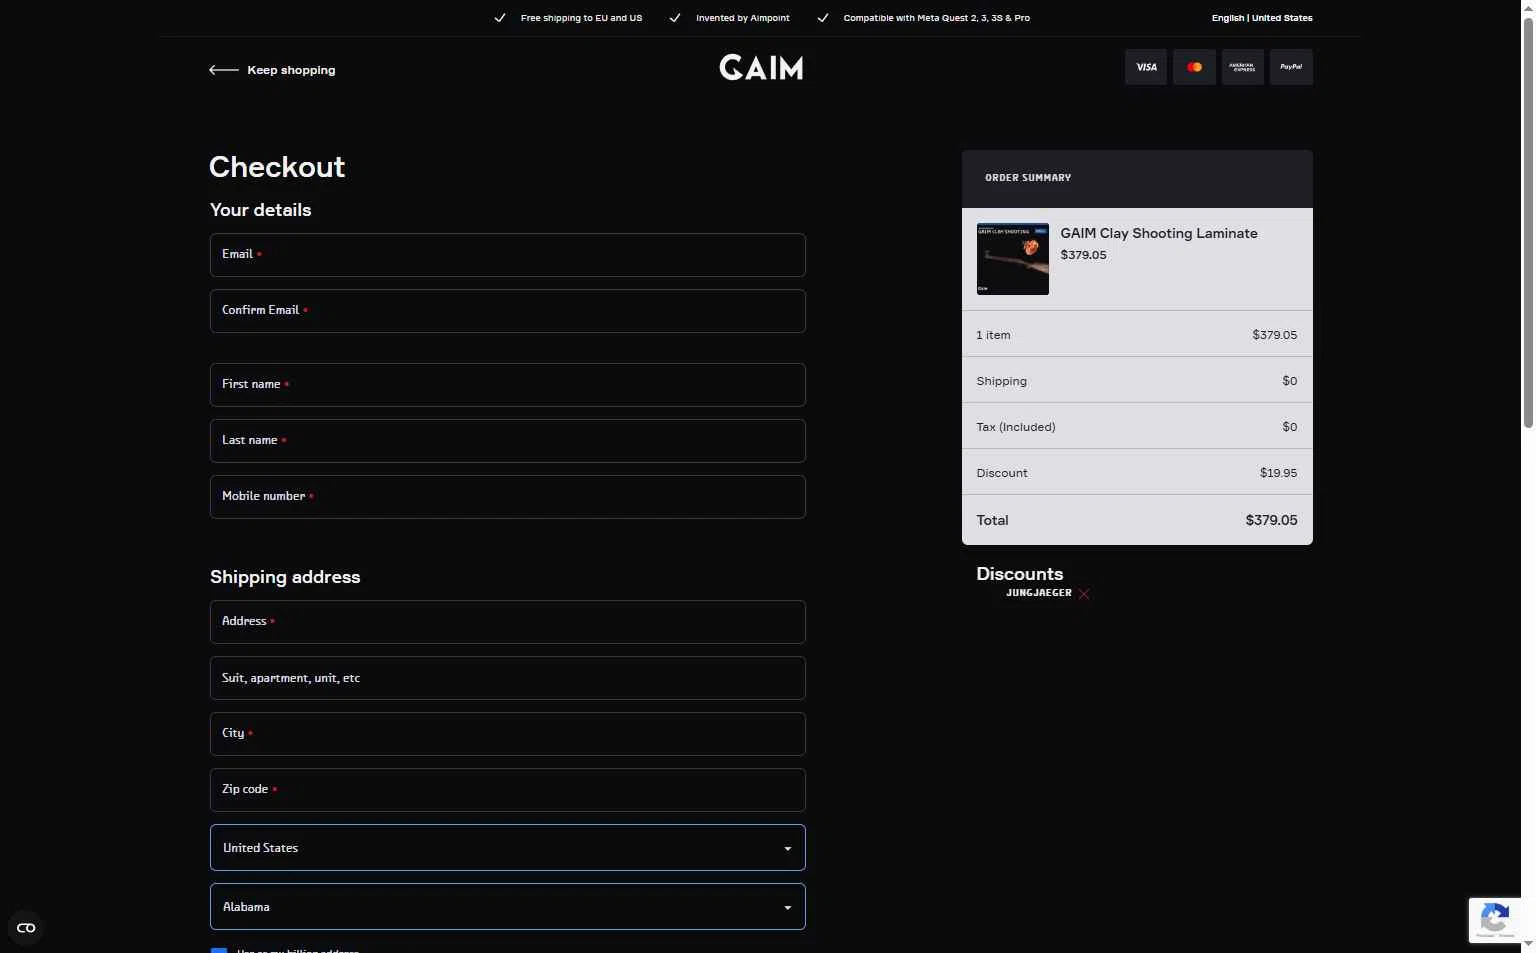Click the Free shipping to EU and US text

[x=581, y=18]
